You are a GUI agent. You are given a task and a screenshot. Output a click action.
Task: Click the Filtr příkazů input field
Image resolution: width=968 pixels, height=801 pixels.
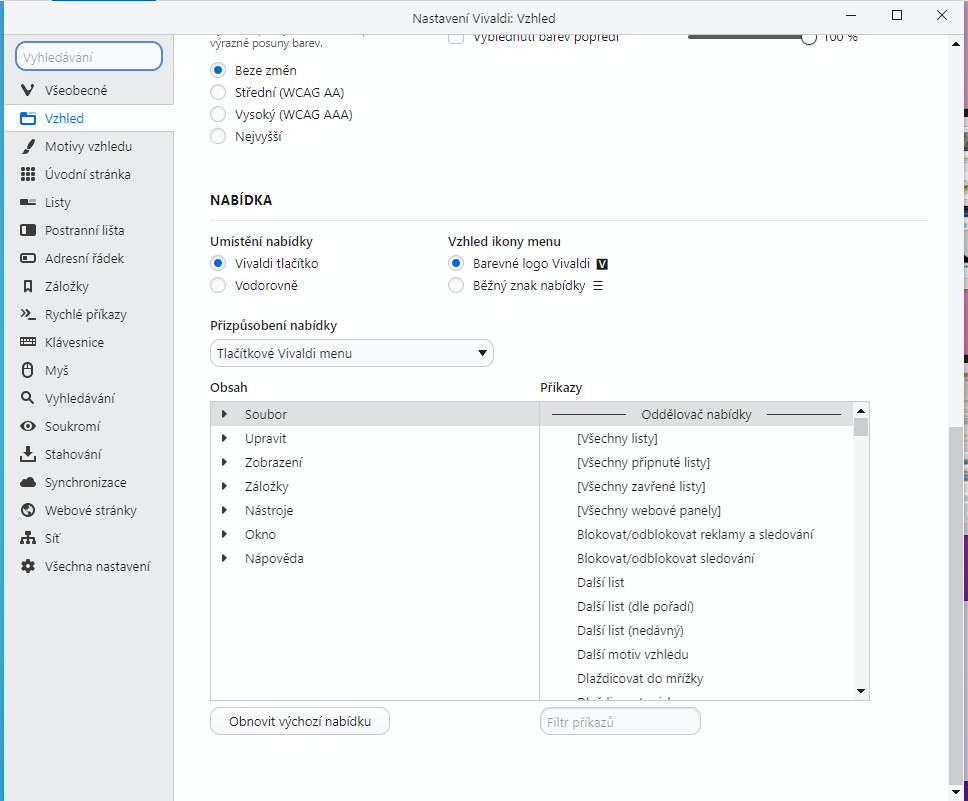620,721
